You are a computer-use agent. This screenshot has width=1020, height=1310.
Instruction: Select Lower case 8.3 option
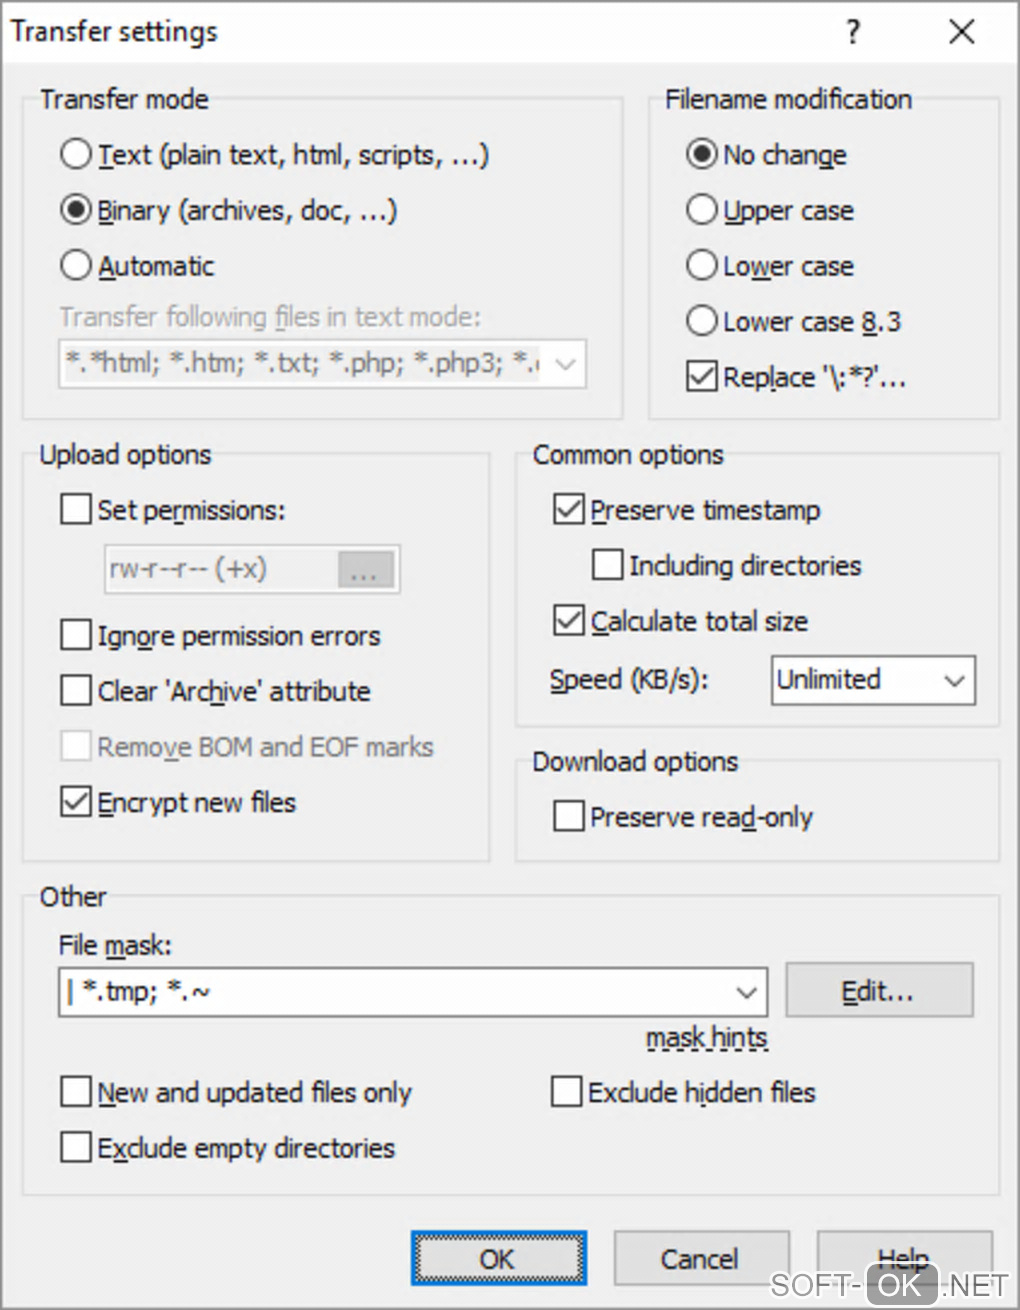[702, 321]
